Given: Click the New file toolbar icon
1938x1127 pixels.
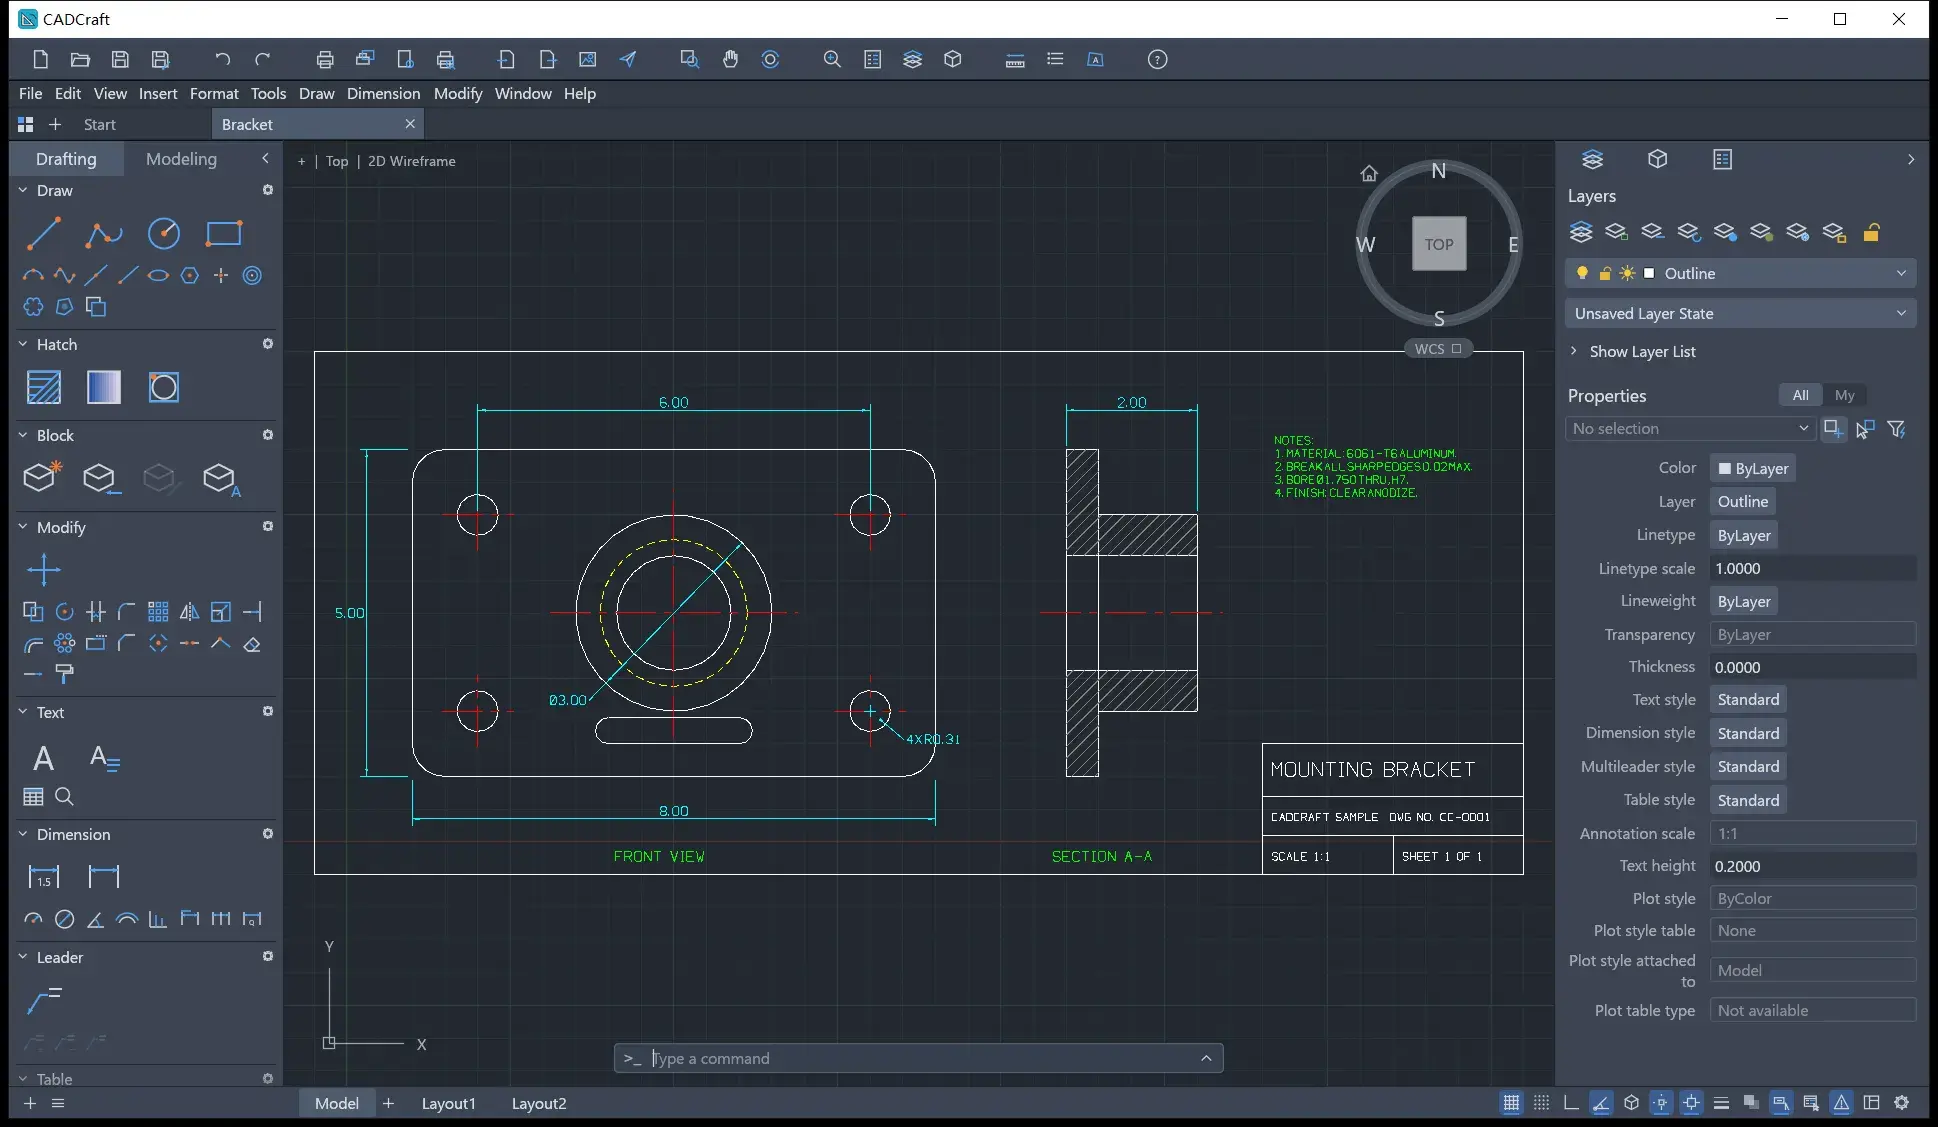Looking at the screenshot, I should click(40, 60).
